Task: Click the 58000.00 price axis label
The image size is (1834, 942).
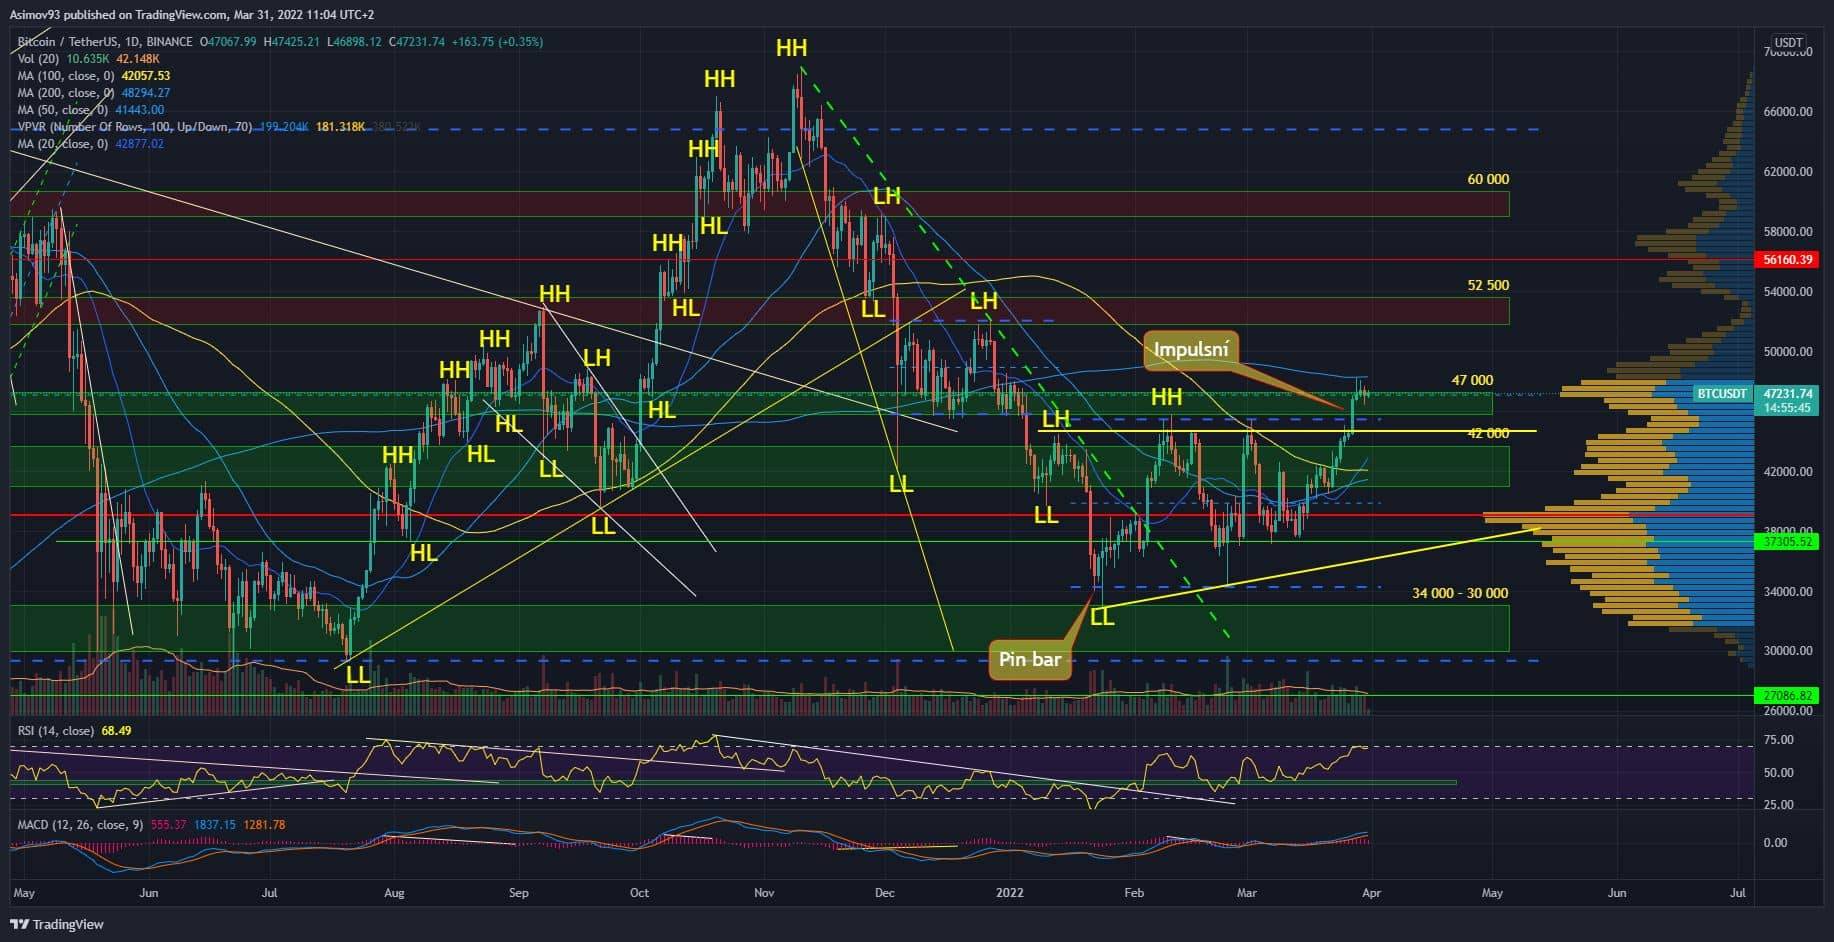Action: [x=1788, y=232]
